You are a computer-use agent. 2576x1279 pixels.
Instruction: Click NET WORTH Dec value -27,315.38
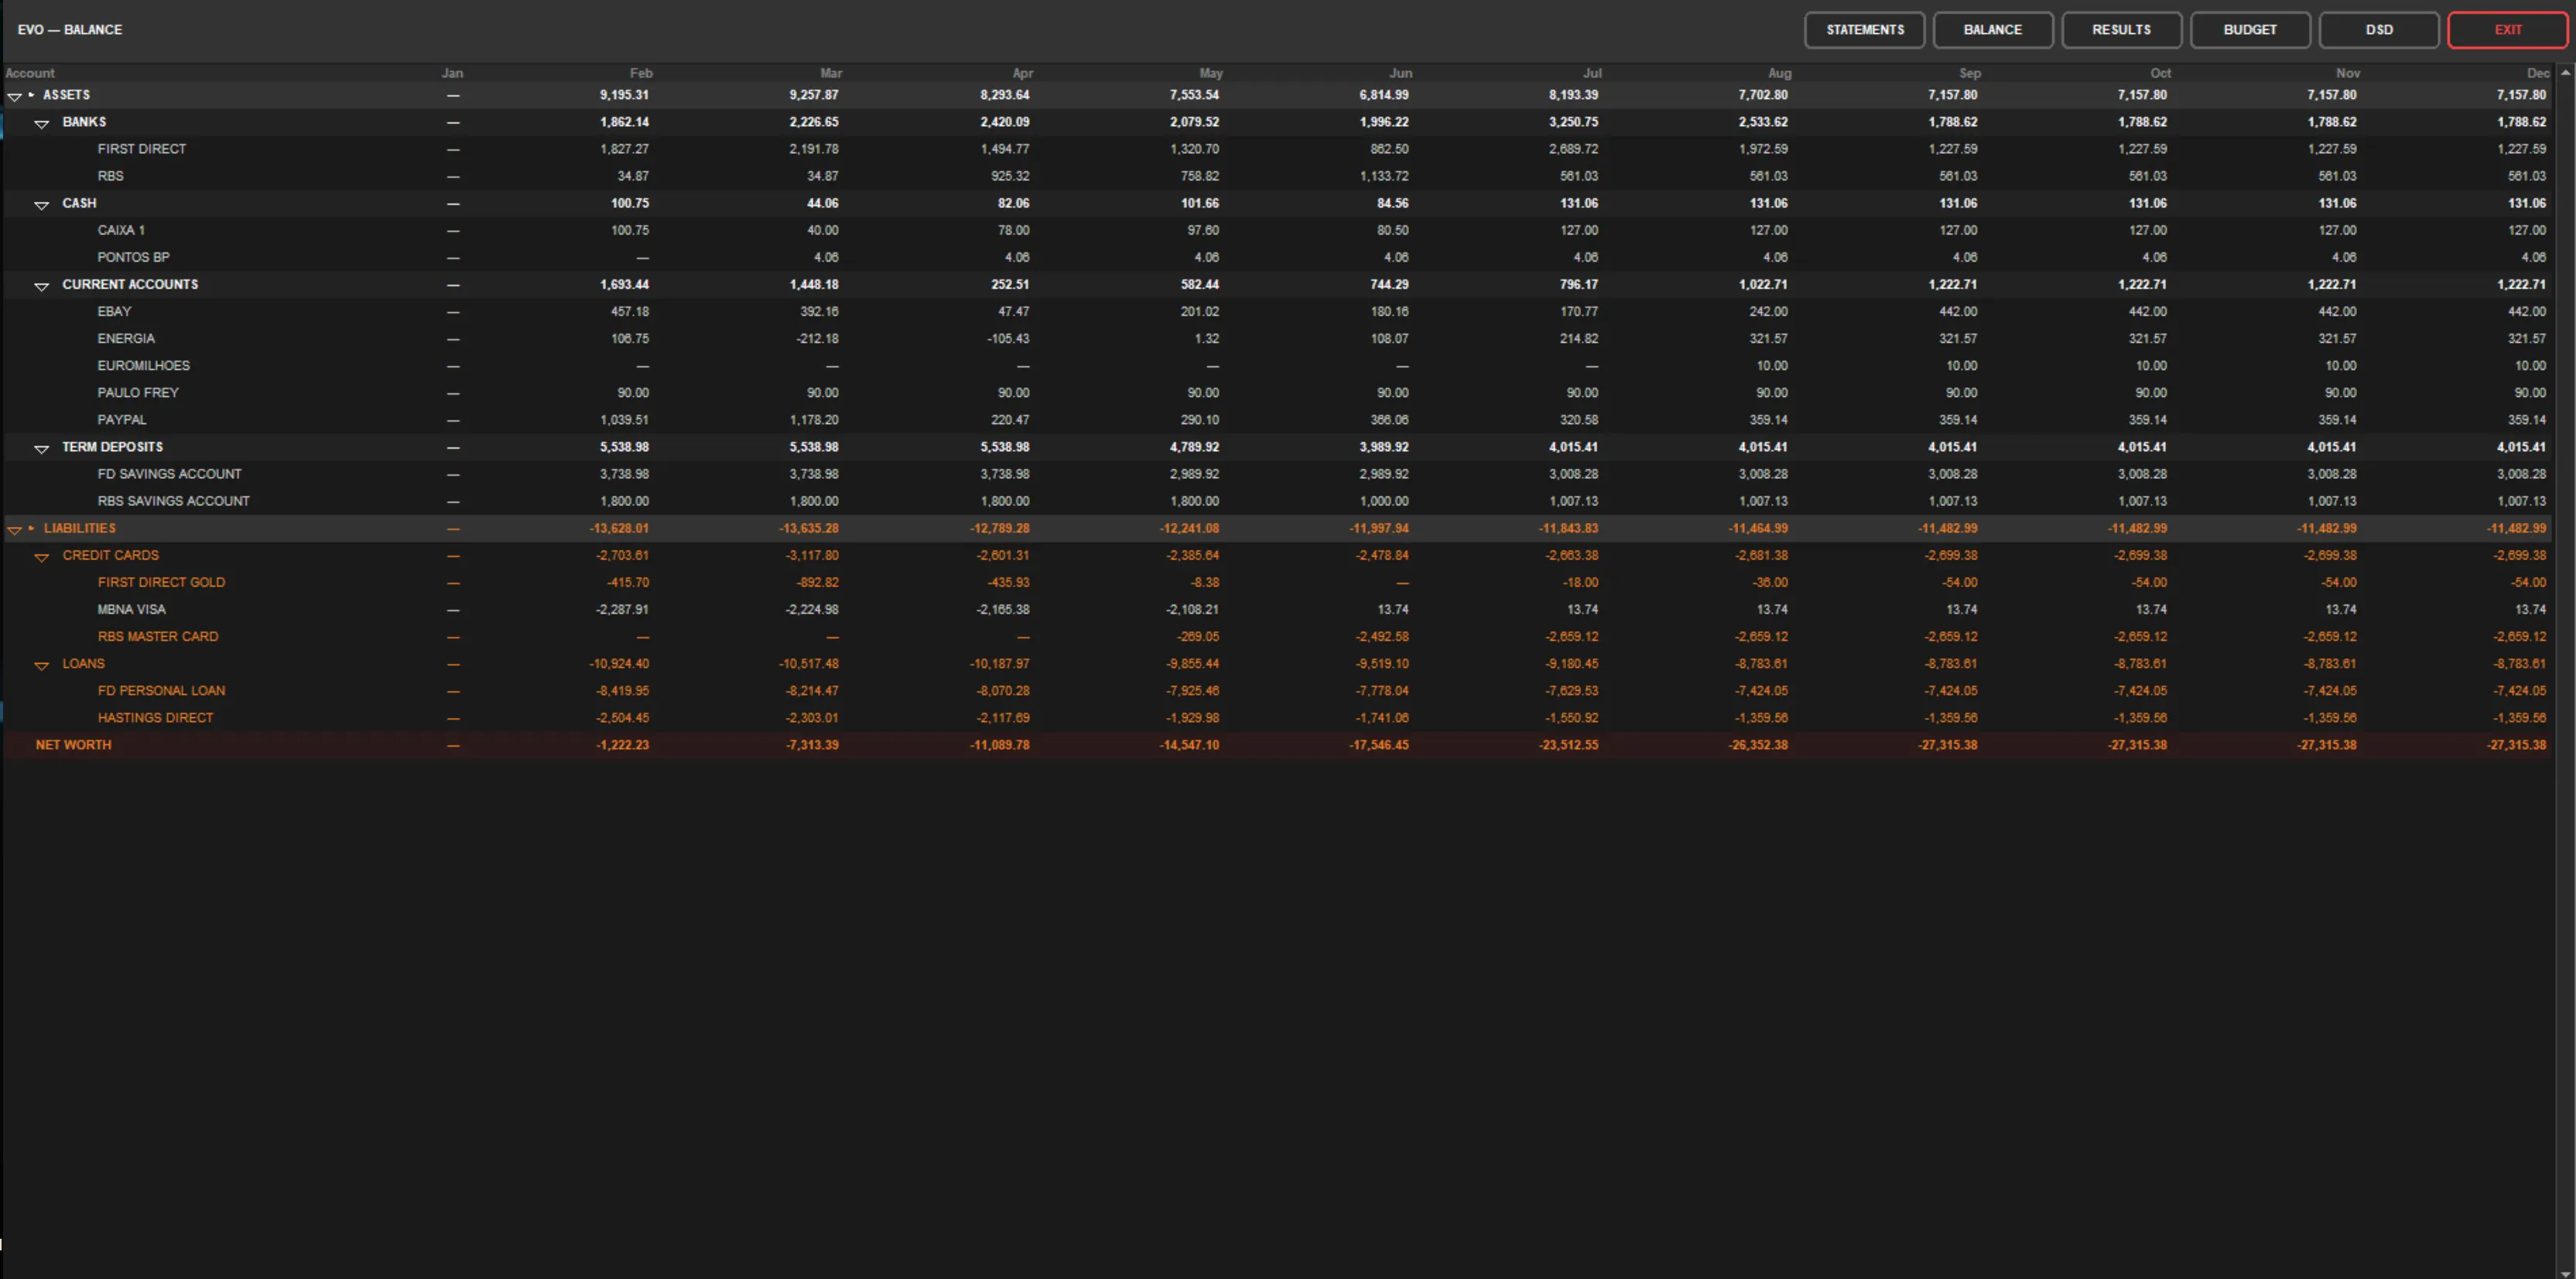coord(2516,745)
